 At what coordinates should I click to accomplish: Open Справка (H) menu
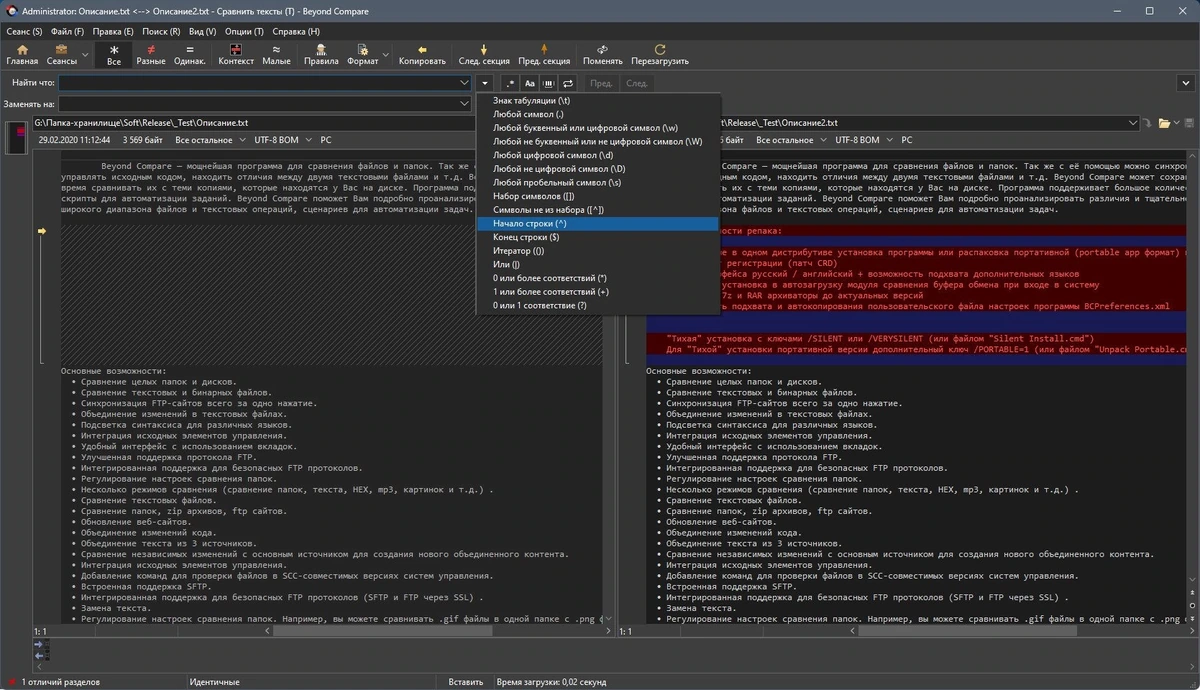click(296, 32)
